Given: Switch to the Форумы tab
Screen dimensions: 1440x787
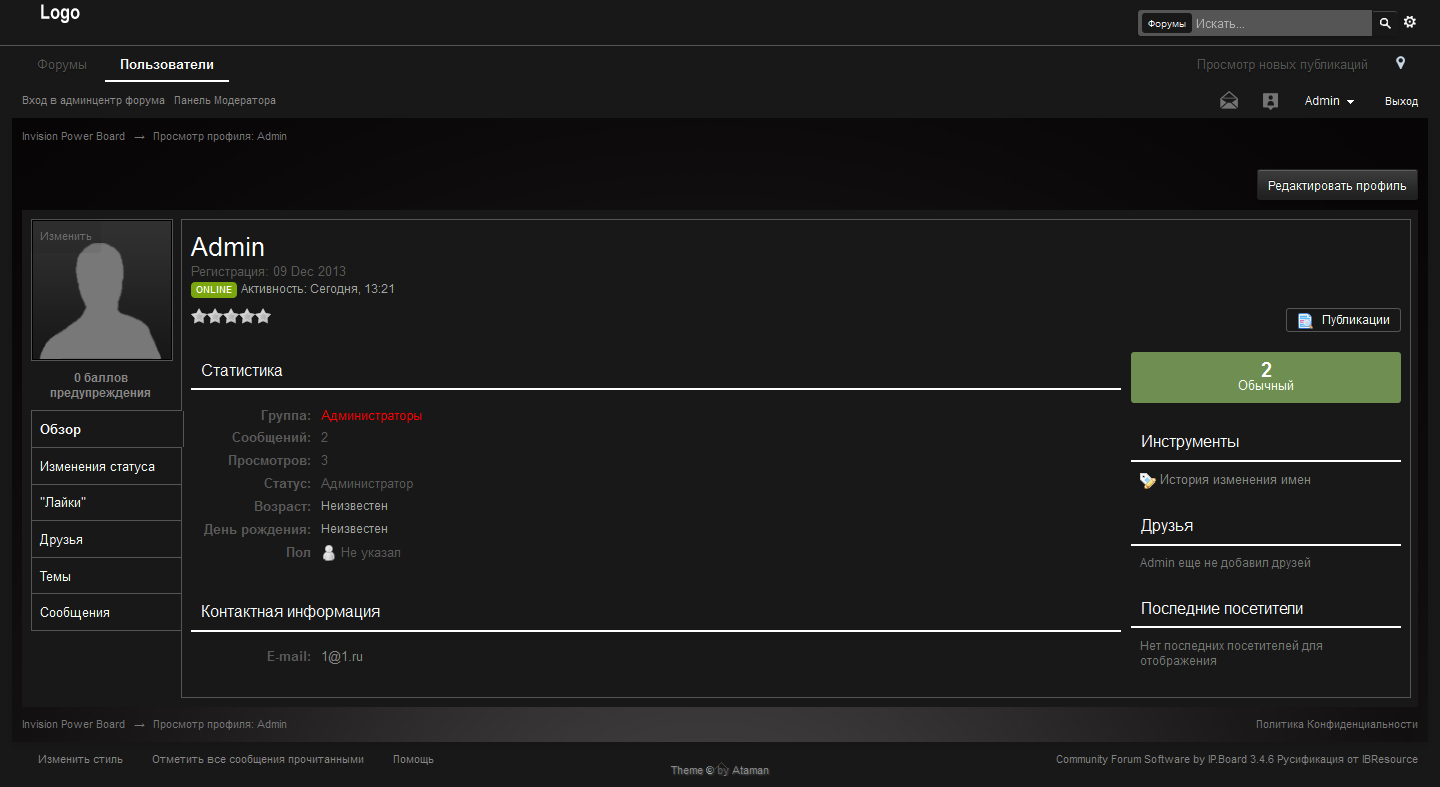Looking at the screenshot, I should (62, 65).
